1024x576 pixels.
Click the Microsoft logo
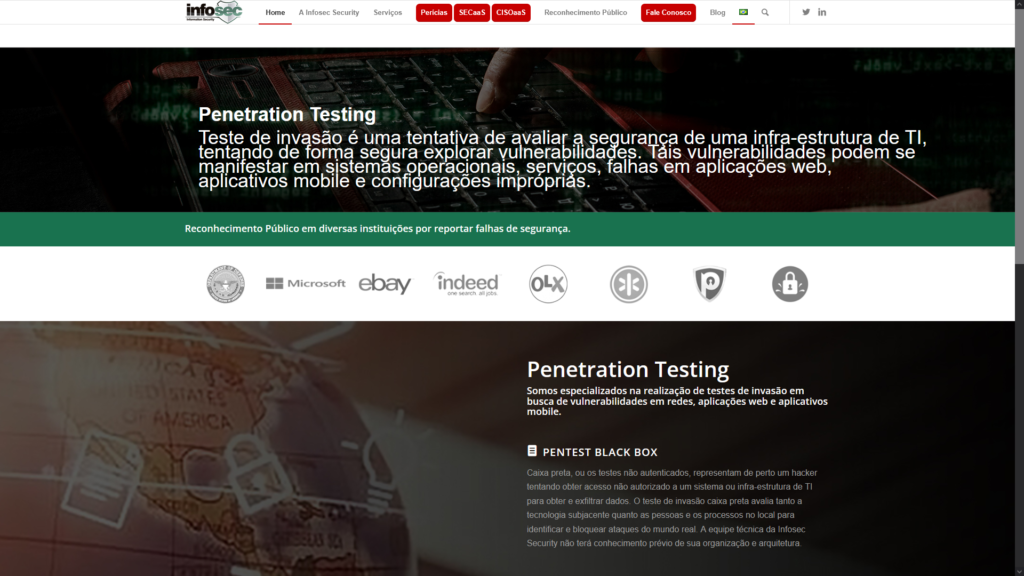click(305, 284)
